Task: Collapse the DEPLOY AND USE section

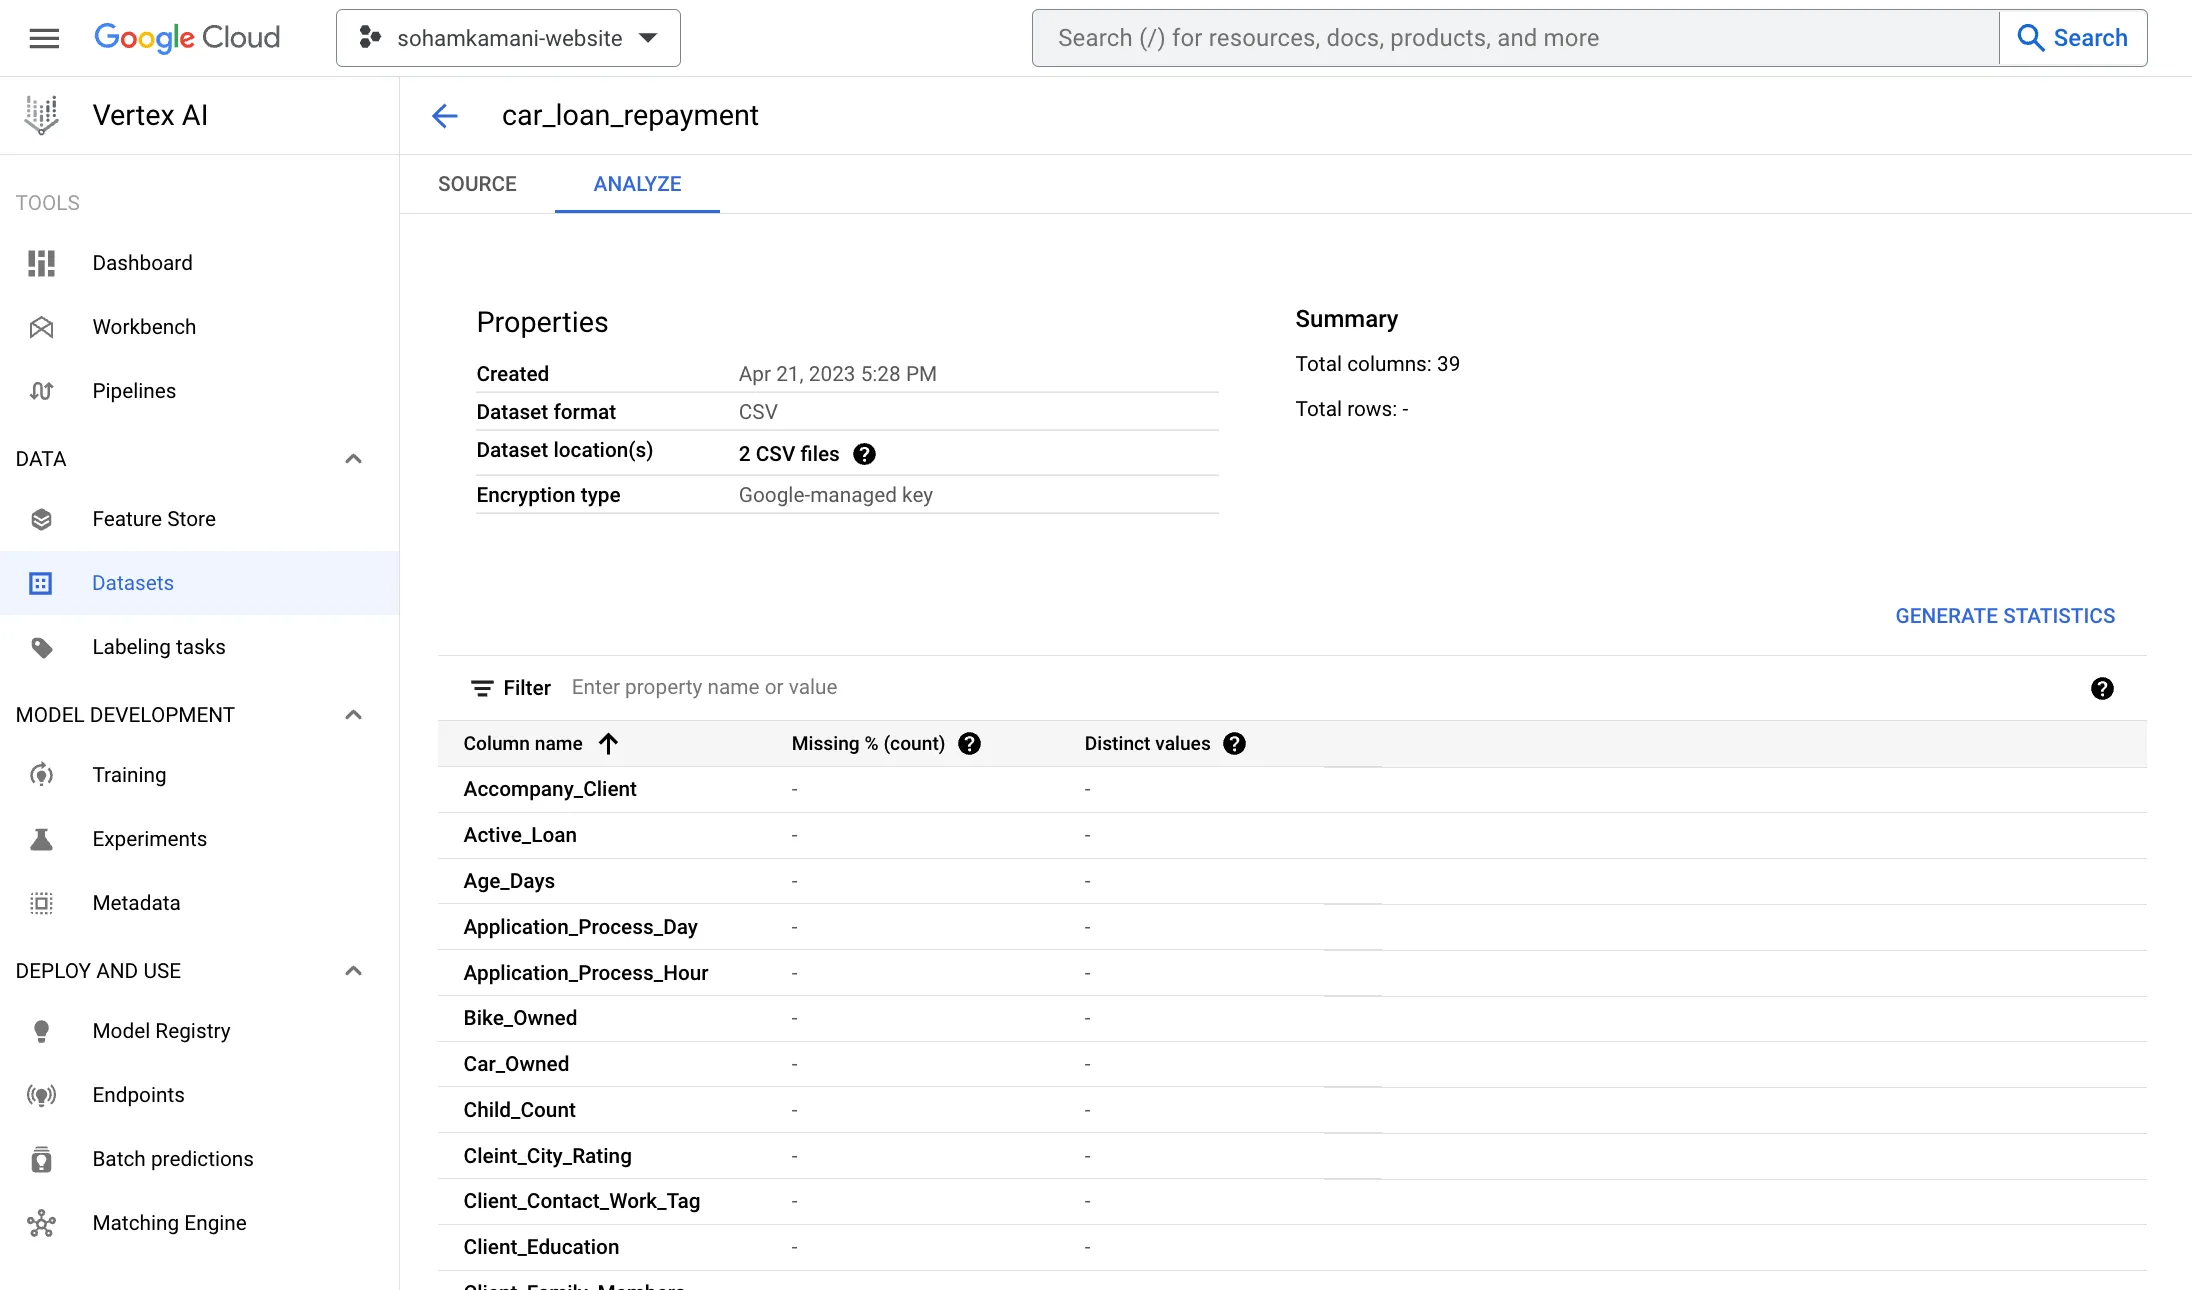Action: point(353,971)
